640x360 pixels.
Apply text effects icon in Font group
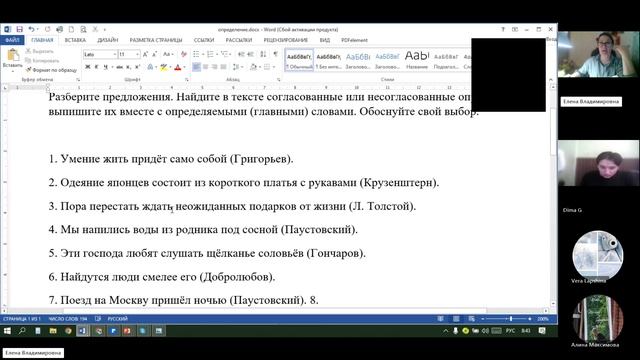point(150,67)
